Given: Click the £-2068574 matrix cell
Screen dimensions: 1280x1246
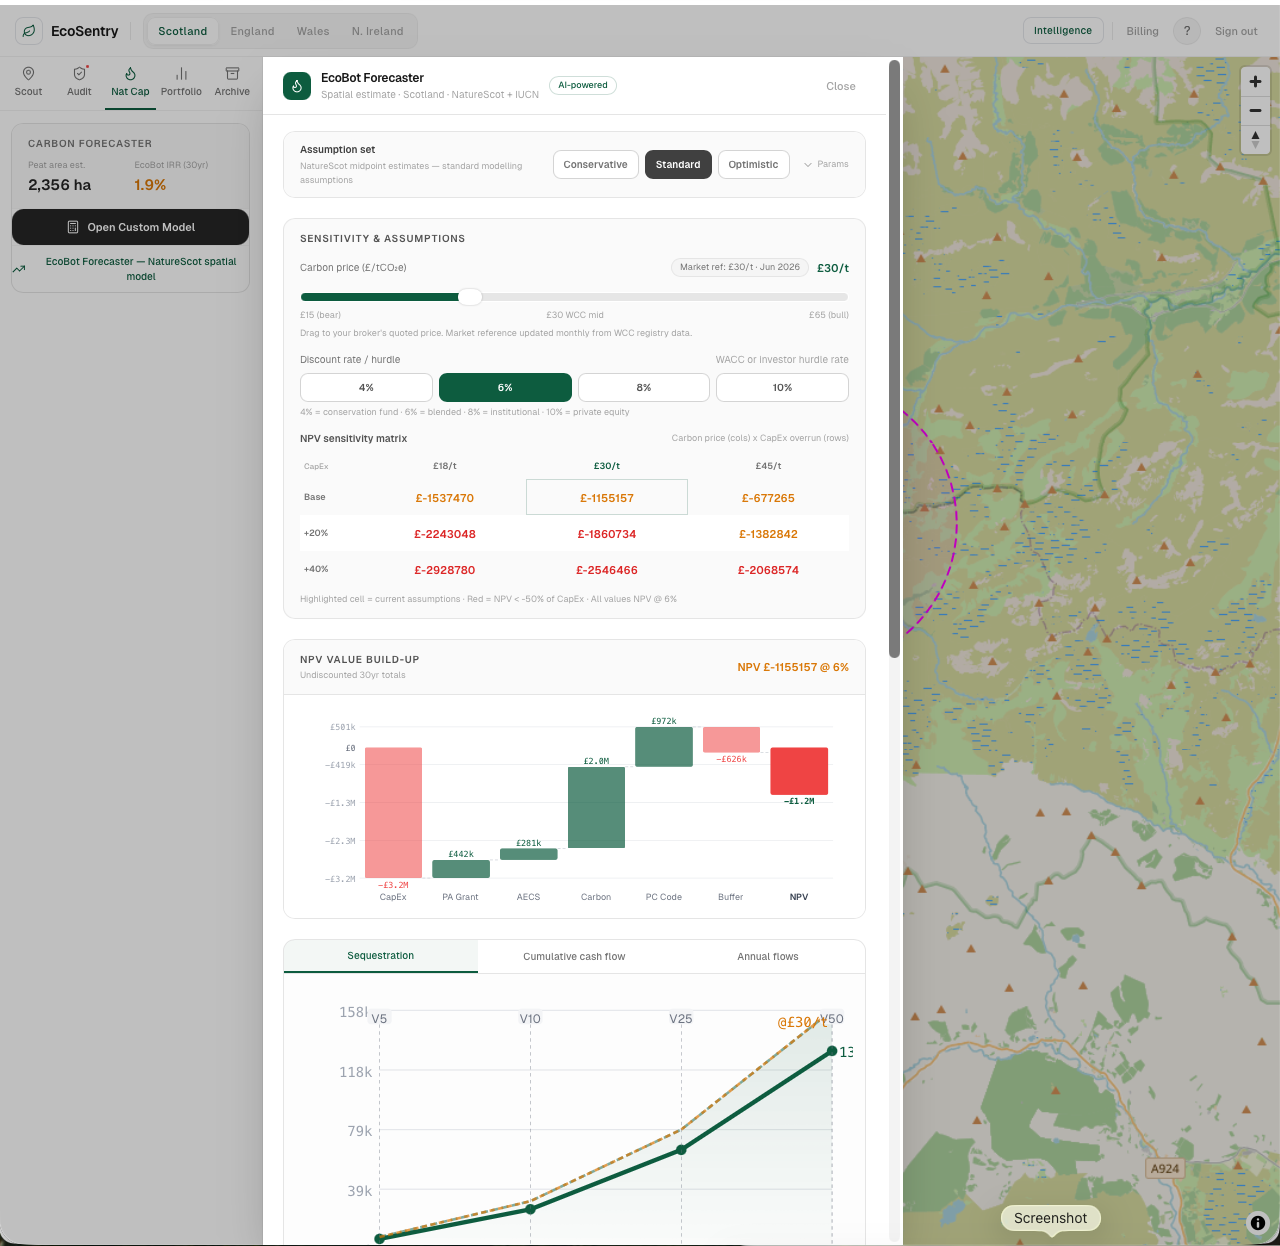Looking at the screenshot, I should [768, 570].
